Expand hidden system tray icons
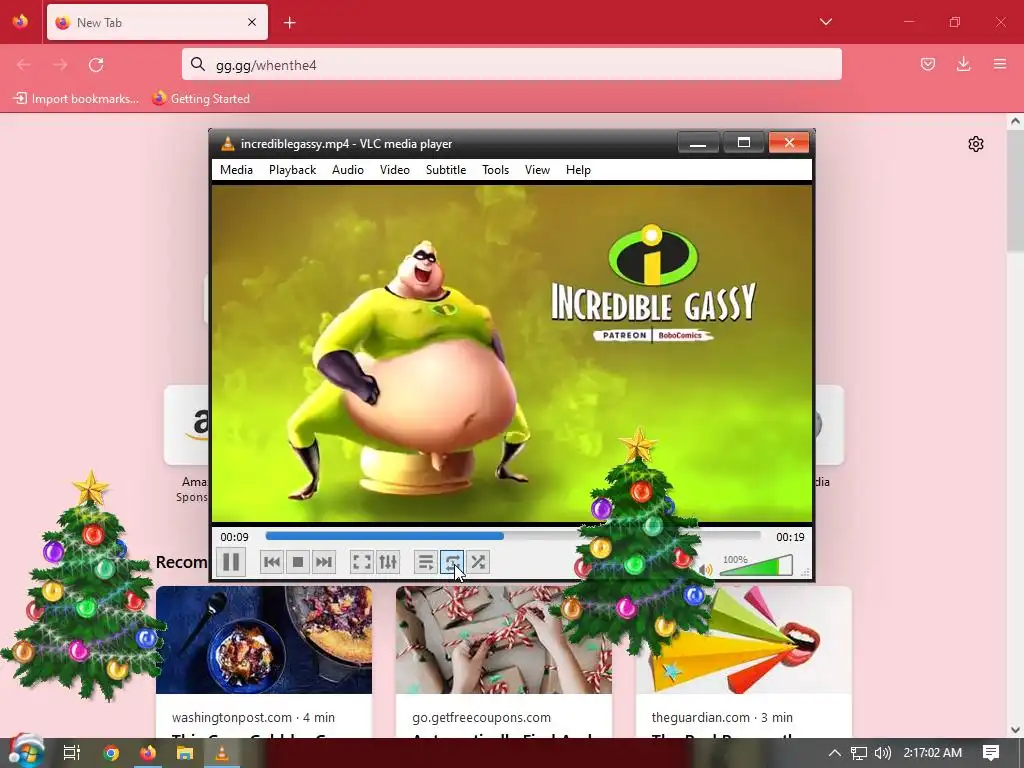Viewport: 1024px width, 768px height. (835, 753)
